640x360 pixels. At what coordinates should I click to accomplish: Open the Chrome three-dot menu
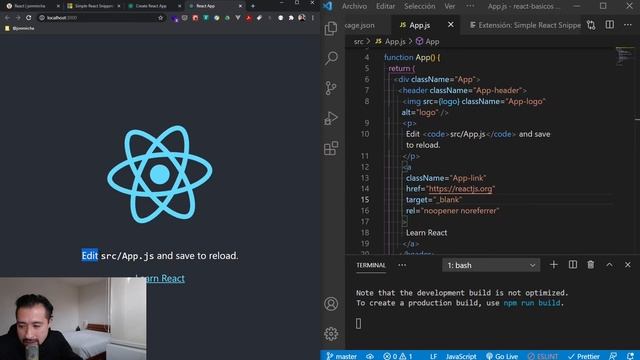point(313,18)
